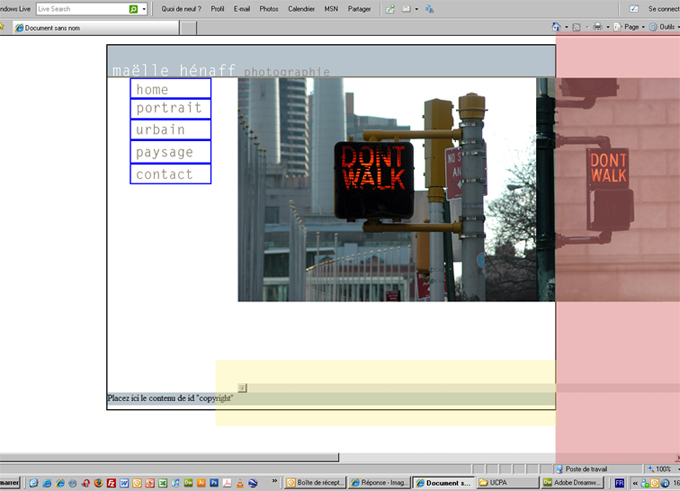Click the Windows Live translate icon
The width and height of the screenshot is (680, 491).
click(x=429, y=9)
